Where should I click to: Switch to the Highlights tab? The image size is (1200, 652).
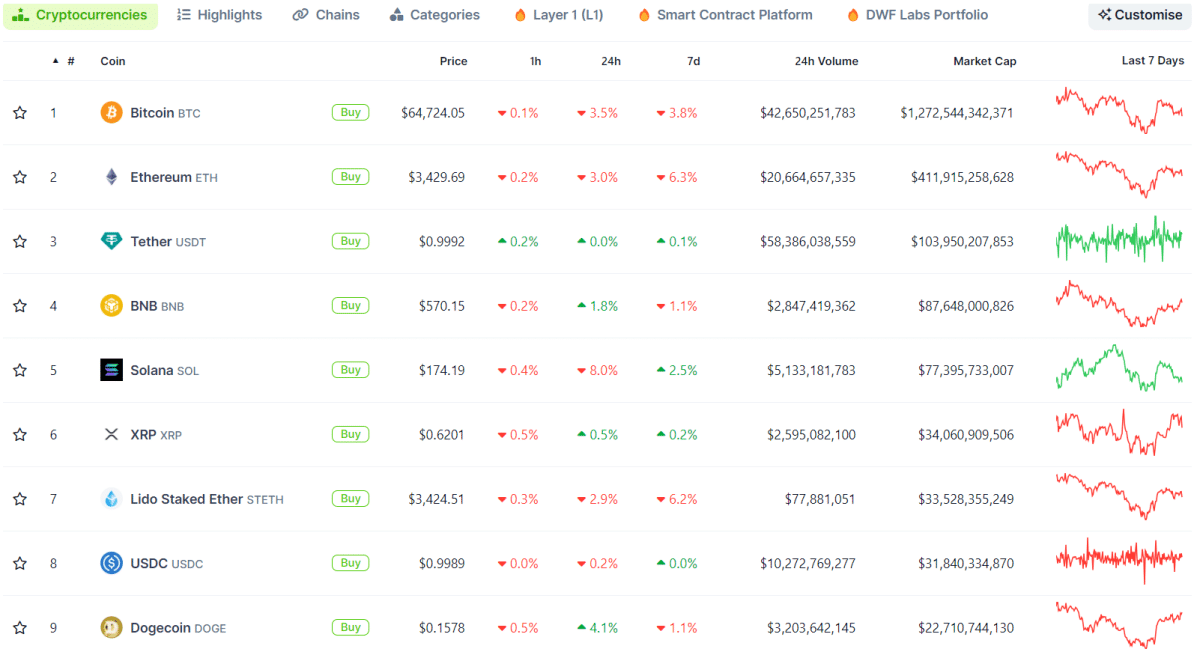219,15
